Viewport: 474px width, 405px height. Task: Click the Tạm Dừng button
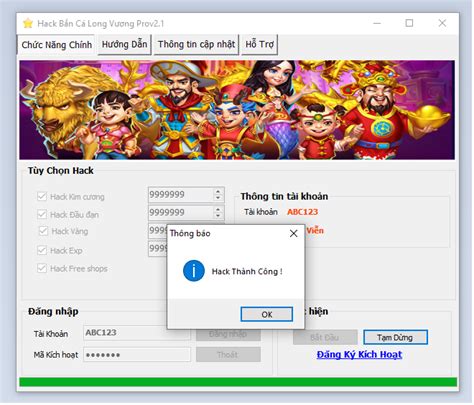click(395, 337)
